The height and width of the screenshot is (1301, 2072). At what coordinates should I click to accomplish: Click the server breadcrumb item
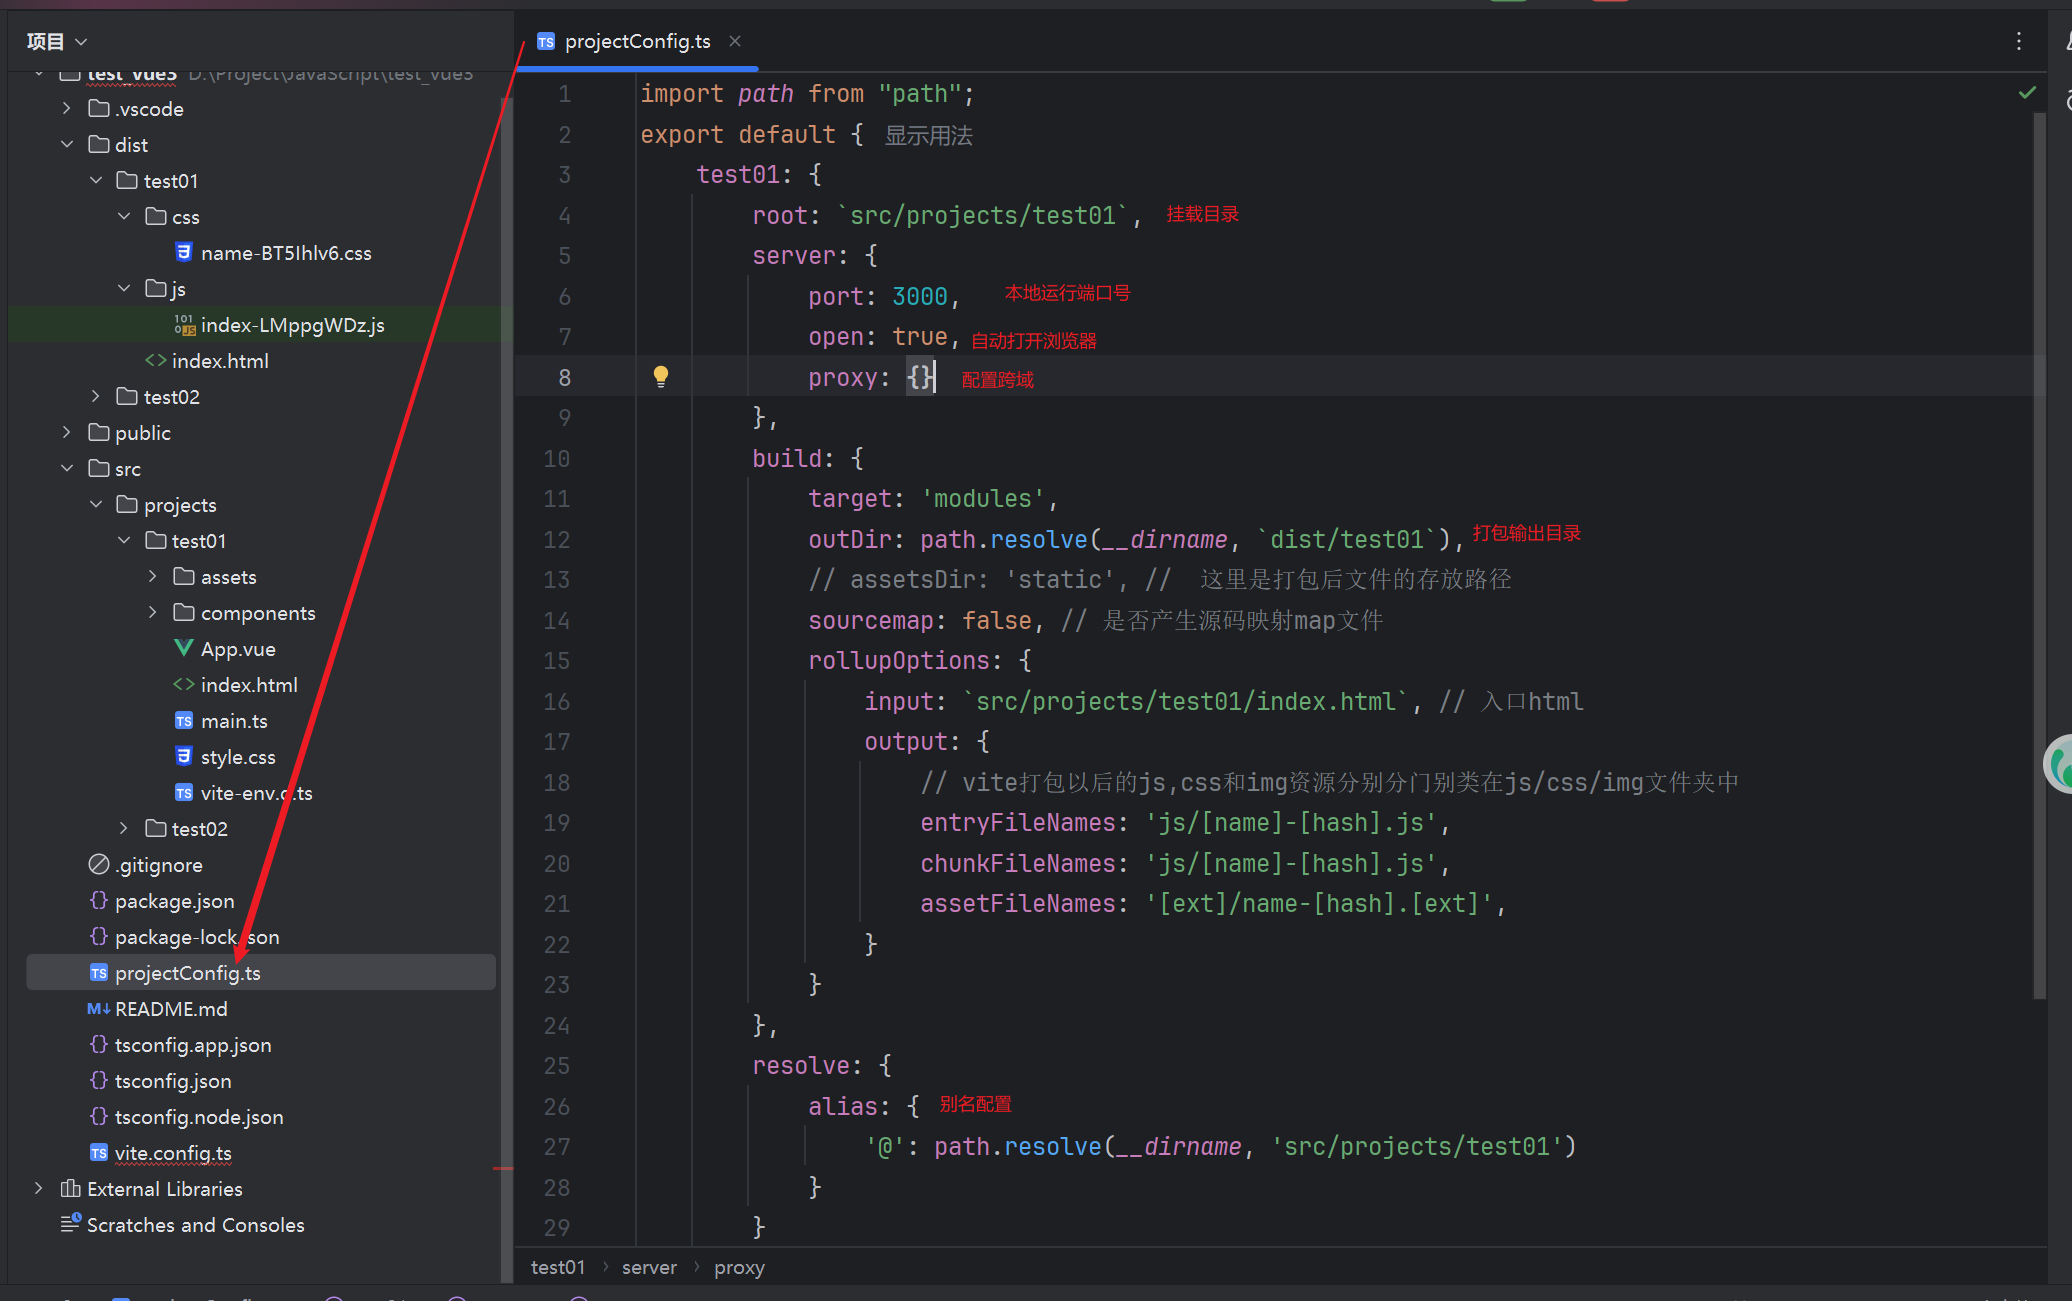point(649,1267)
